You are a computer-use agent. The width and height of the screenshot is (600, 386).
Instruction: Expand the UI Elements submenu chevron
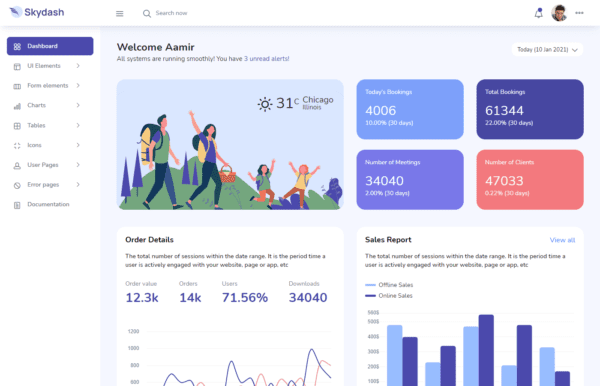pos(78,66)
